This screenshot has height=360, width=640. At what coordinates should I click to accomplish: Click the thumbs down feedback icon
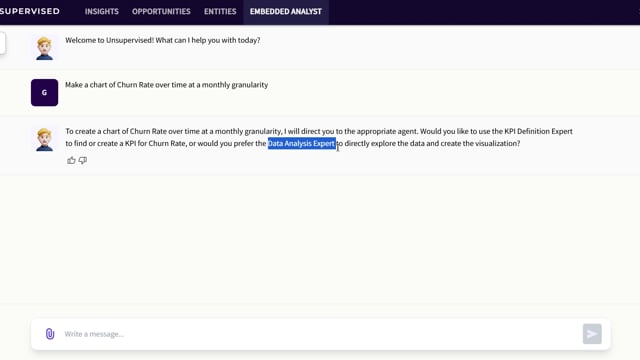coord(83,160)
